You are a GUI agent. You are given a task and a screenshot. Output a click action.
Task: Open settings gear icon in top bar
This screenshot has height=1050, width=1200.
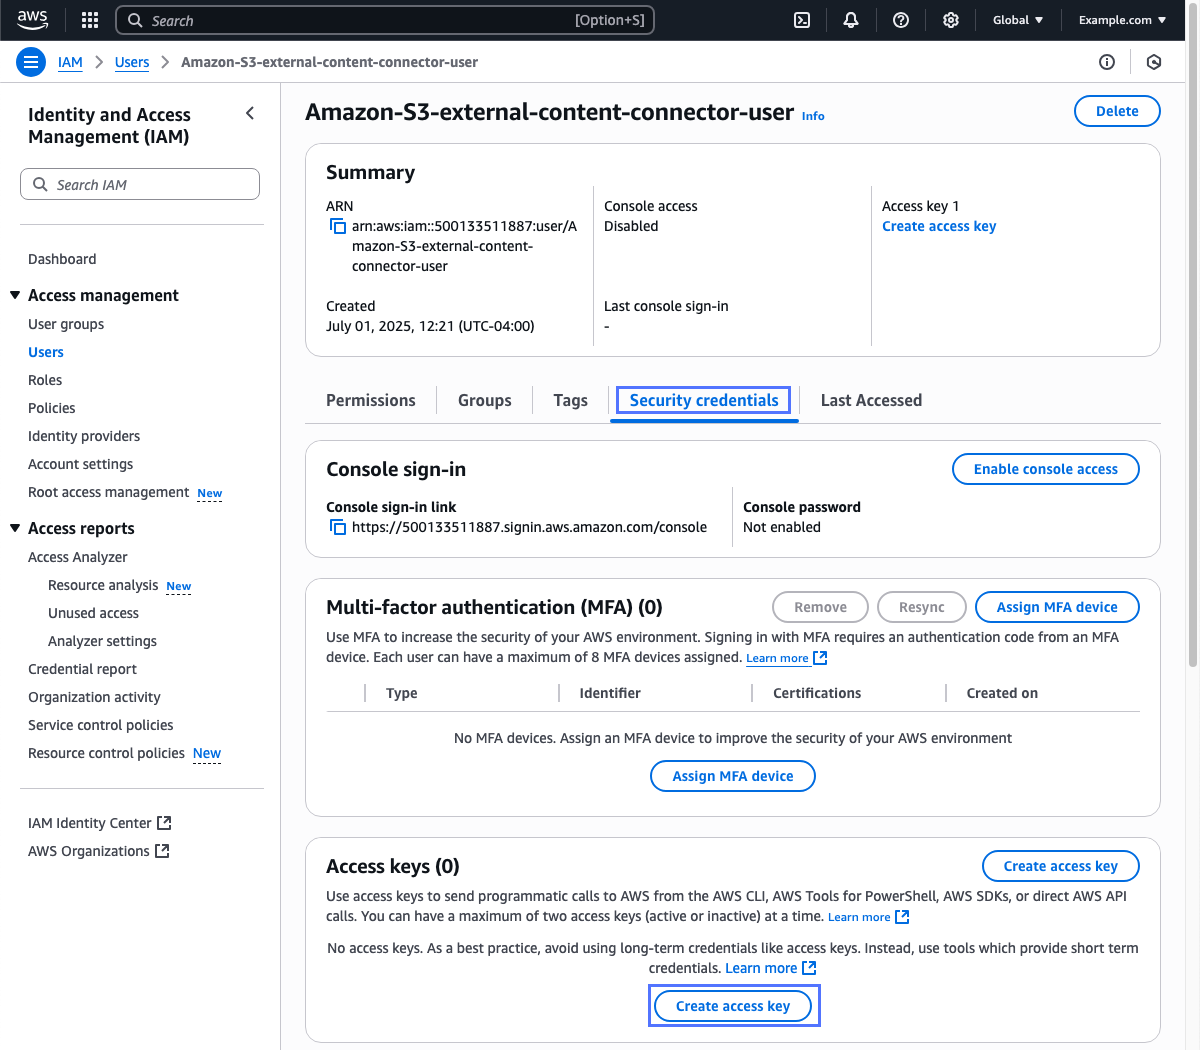tap(951, 20)
